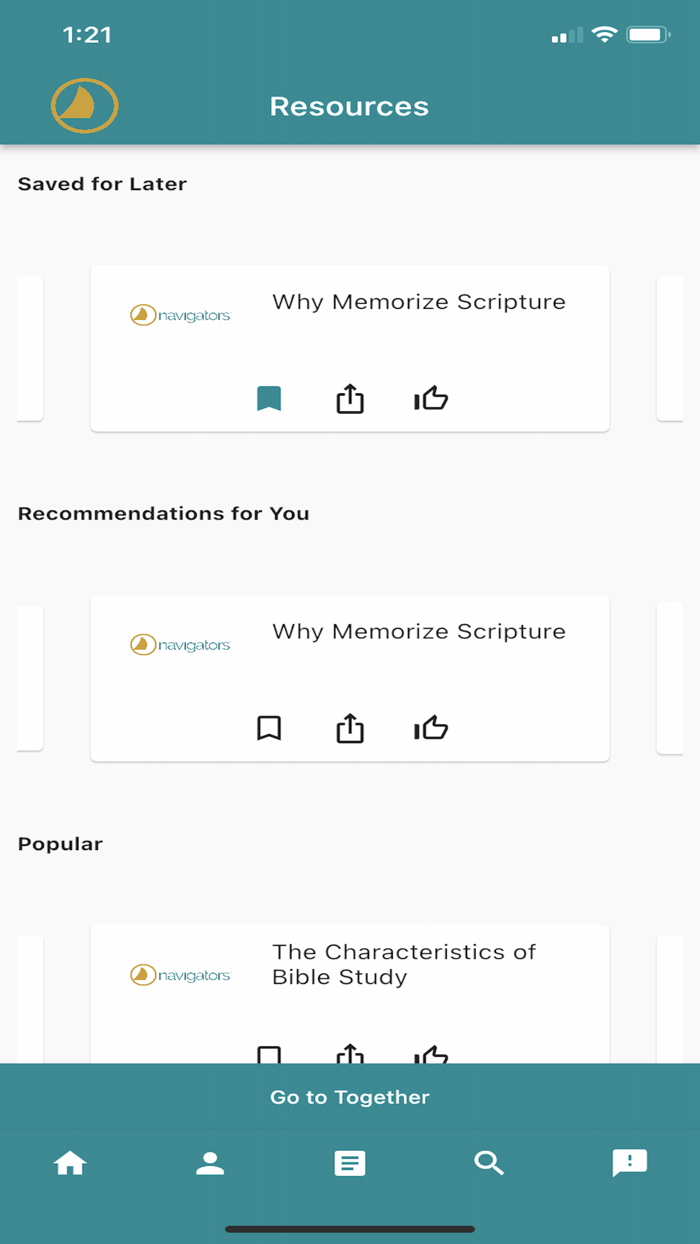The image size is (700, 1244).
Task: Share the saved Why Memorize Scripture resource
Action: (349, 398)
